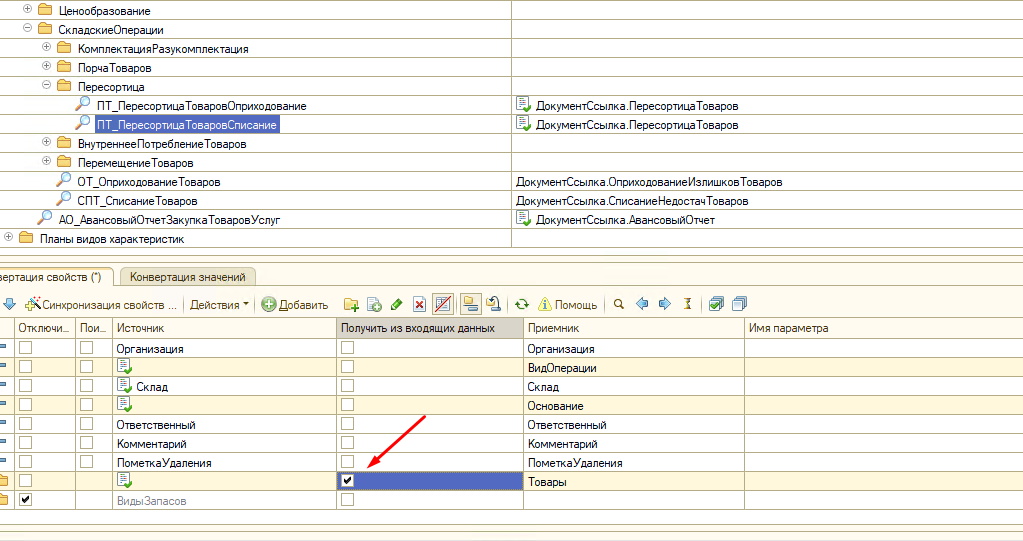
Task: Collapse the Пересортица folder
Action: click(x=47, y=87)
